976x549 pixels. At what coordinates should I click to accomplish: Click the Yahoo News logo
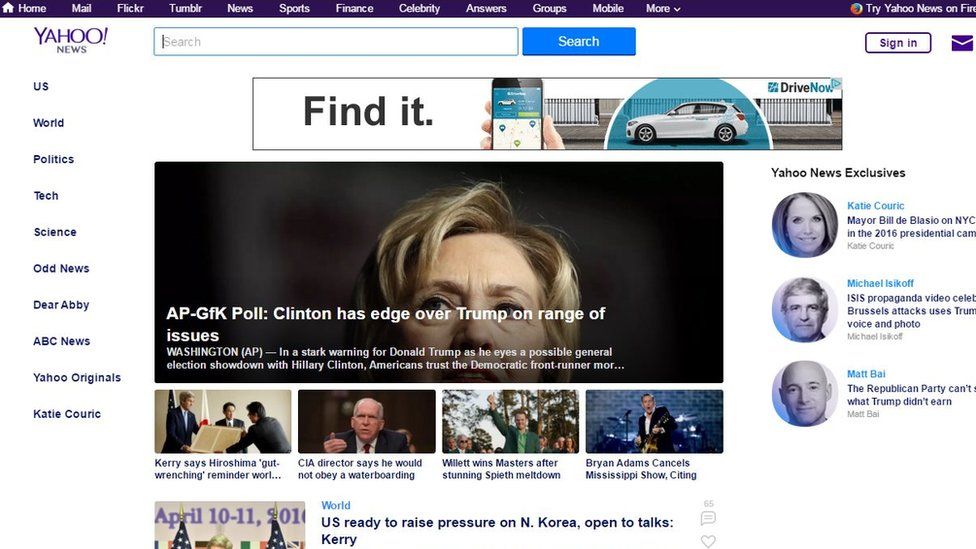pyautogui.click(x=70, y=40)
